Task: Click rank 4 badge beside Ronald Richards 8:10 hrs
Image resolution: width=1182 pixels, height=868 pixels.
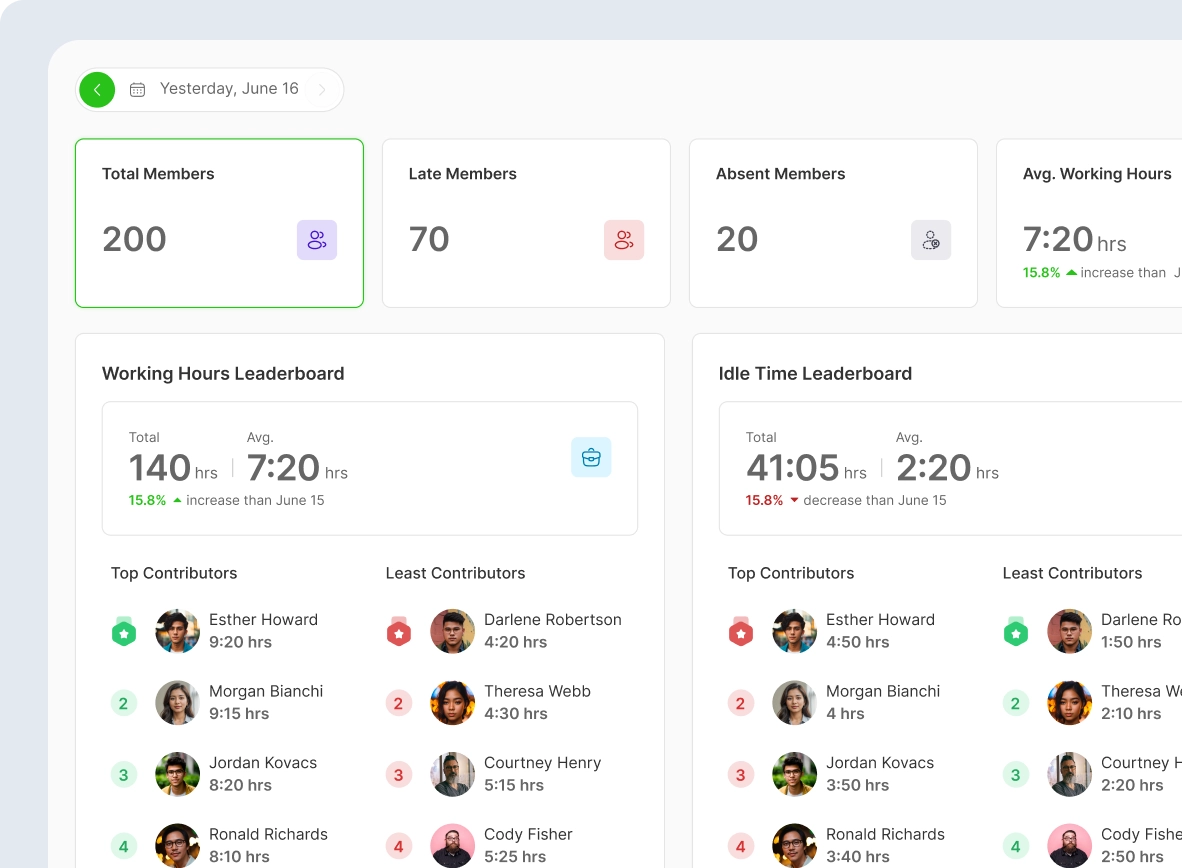Action: click(x=124, y=846)
